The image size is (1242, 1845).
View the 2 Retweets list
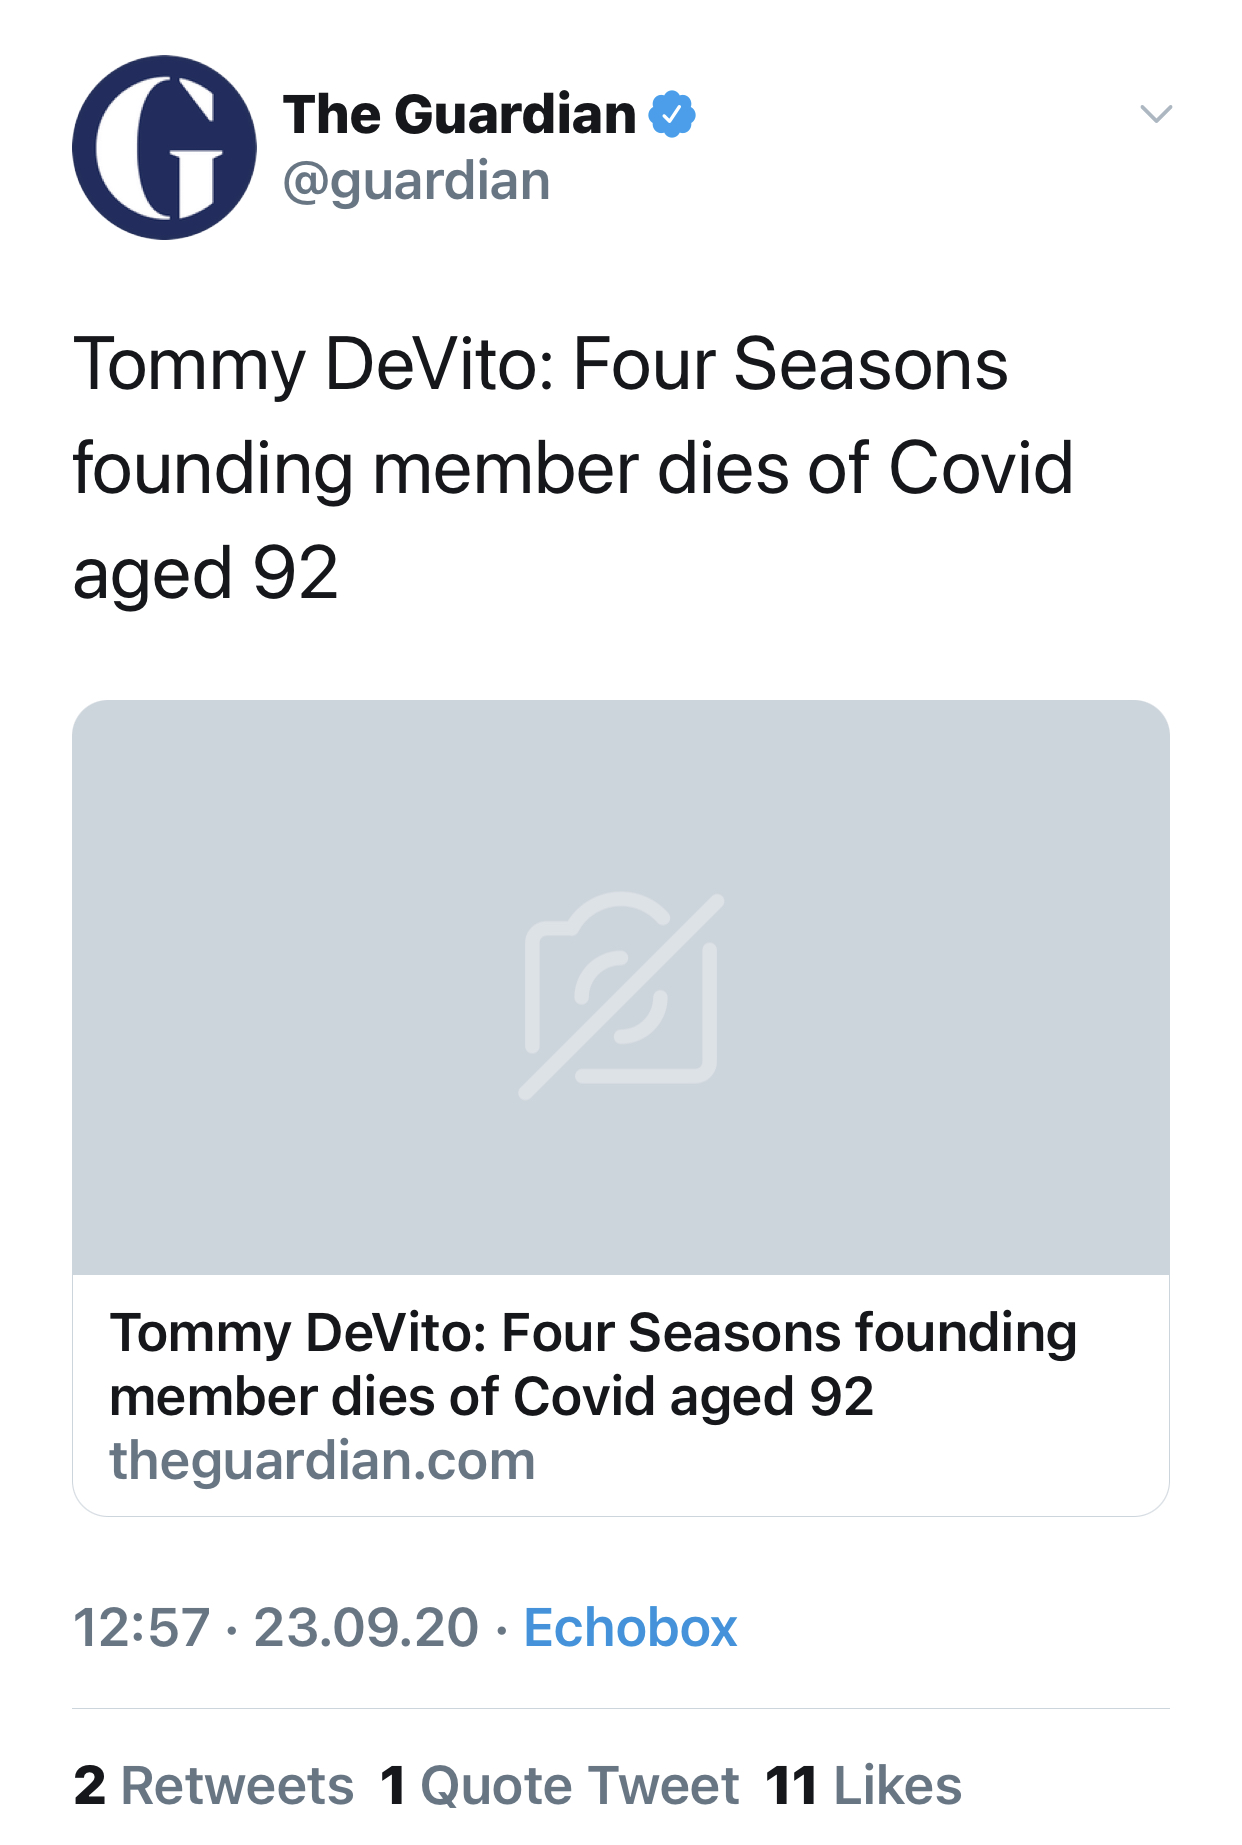click(213, 1786)
